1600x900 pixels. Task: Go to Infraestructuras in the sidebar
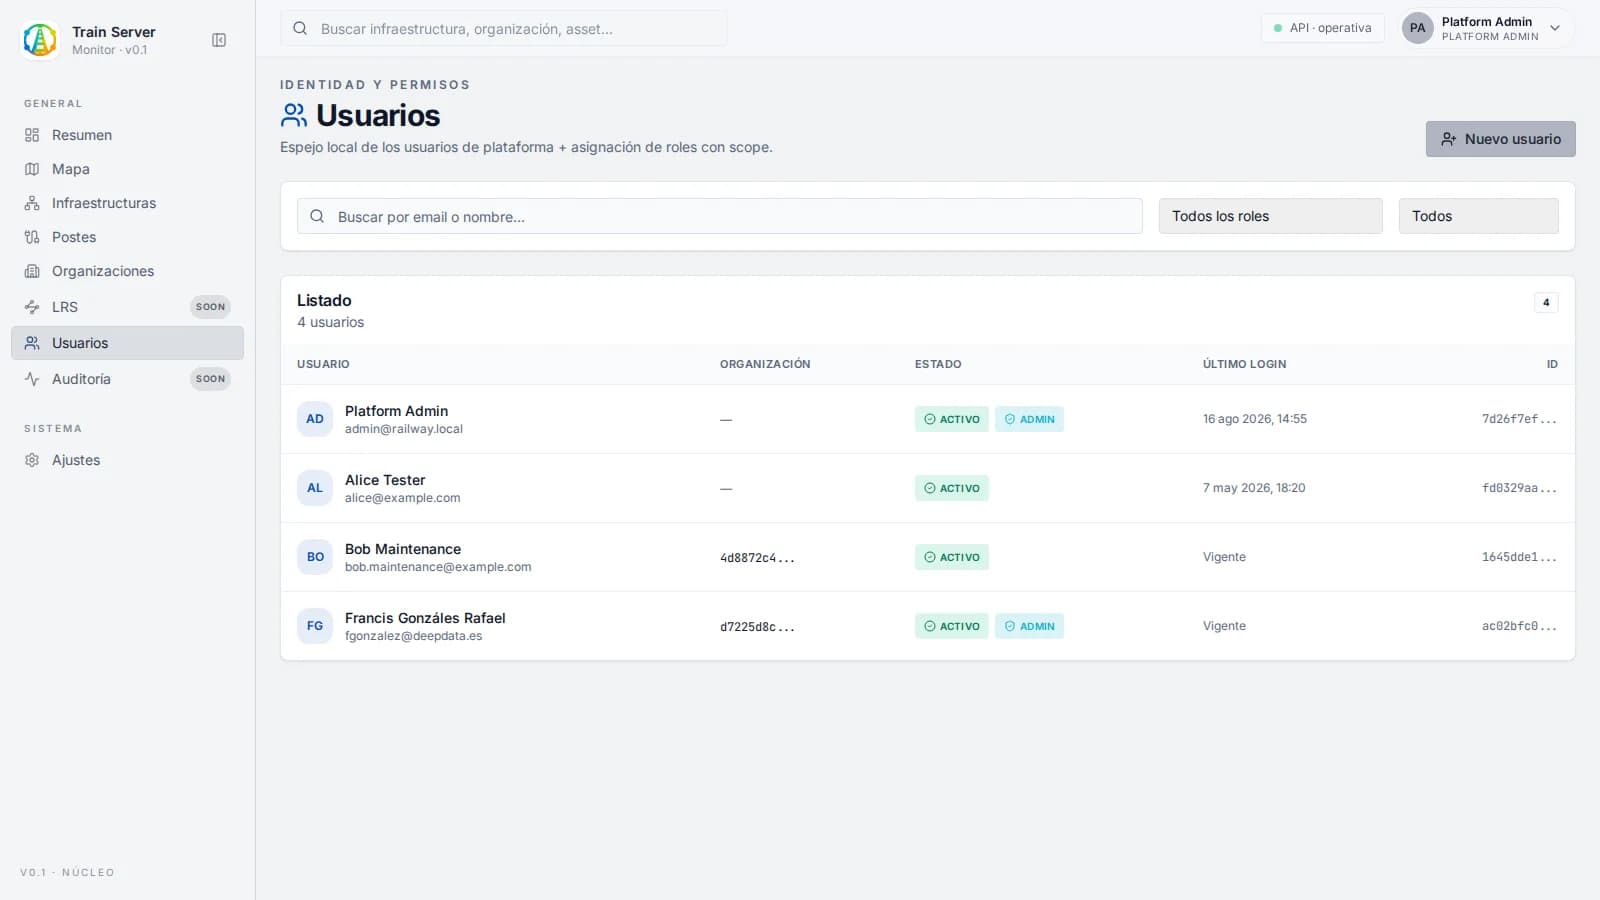(x=127, y=203)
